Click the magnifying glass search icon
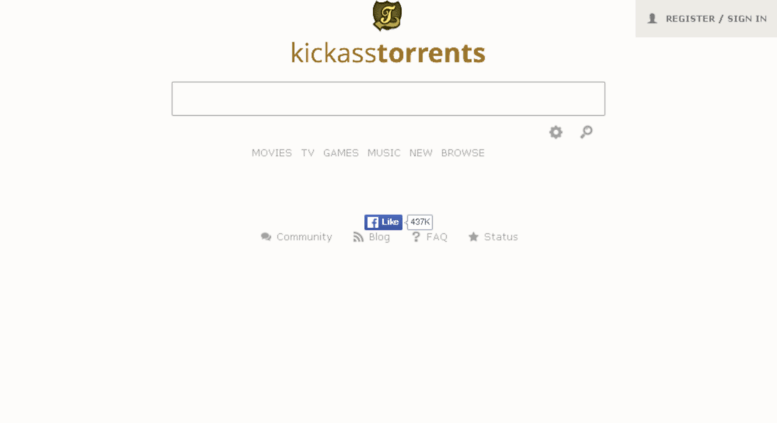Screen dimensions: 777x423 [x=586, y=132]
